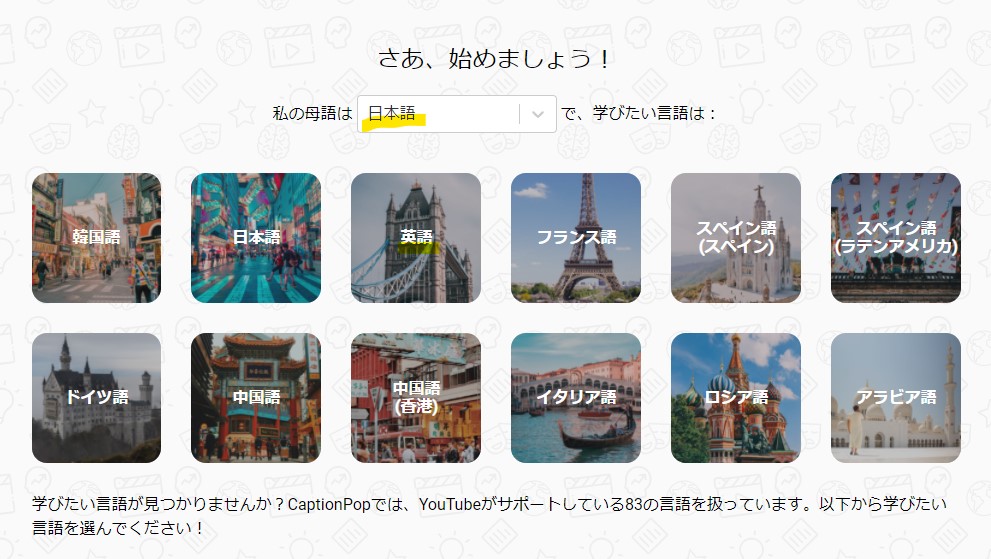Select the French (フランス語) Eiffel Tower tile
991x559 pixels.
(576, 238)
